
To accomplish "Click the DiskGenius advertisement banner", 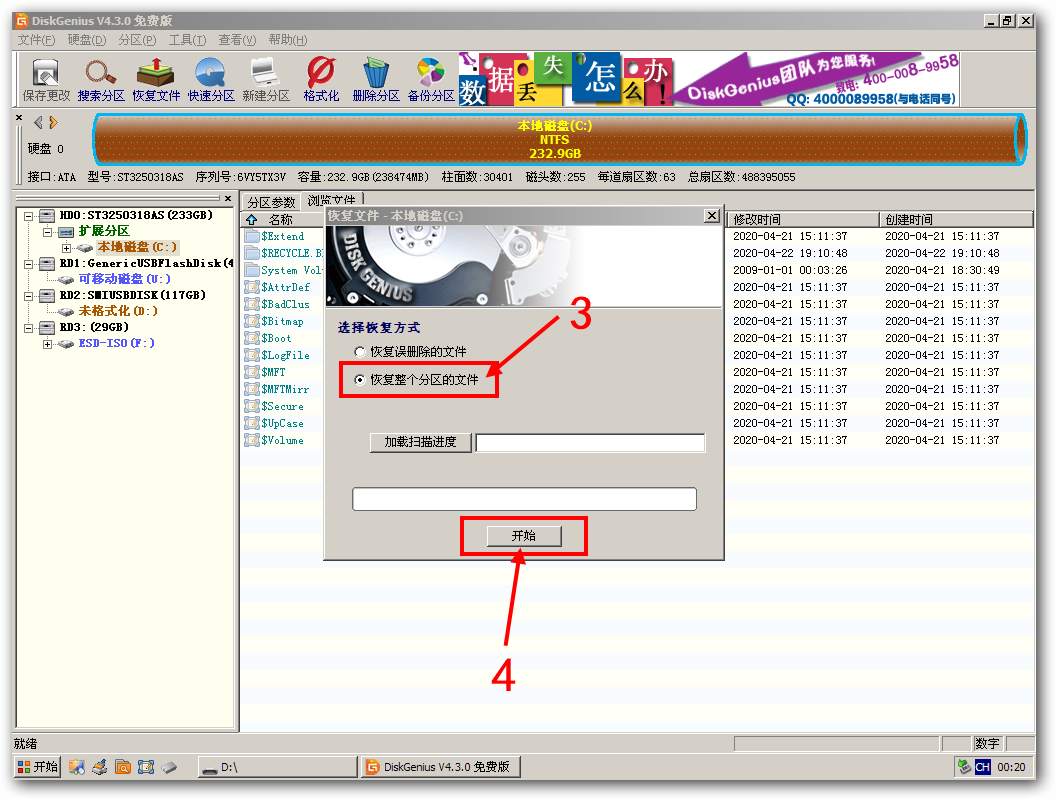I will click(x=708, y=79).
